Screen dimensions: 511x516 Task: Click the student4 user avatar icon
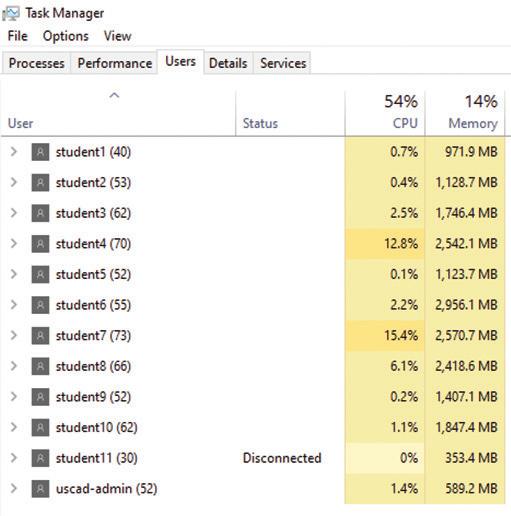[40, 244]
